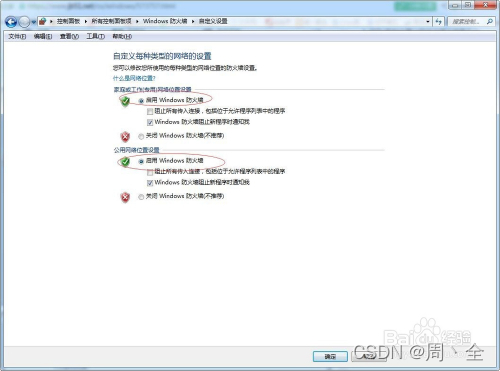This screenshot has width=500, height=371.
Task: Click the Refresh icon next to address bar
Action: pyautogui.click(x=438, y=22)
